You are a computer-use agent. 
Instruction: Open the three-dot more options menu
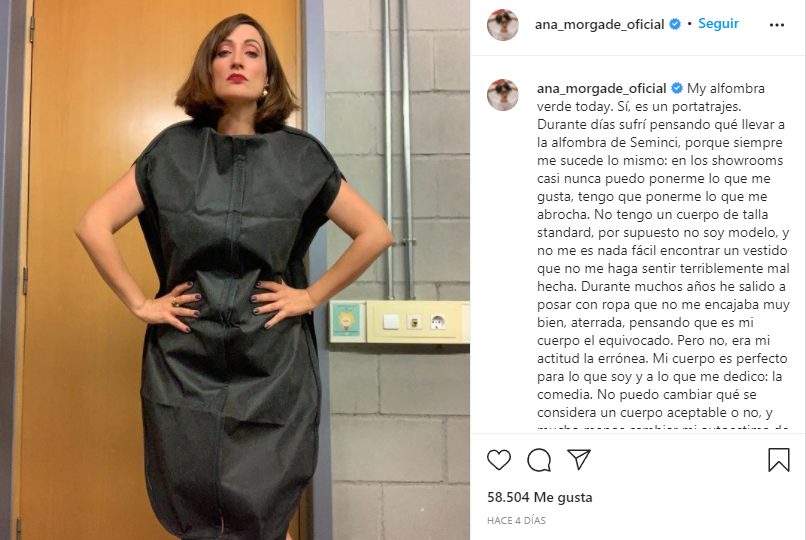click(777, 25)
